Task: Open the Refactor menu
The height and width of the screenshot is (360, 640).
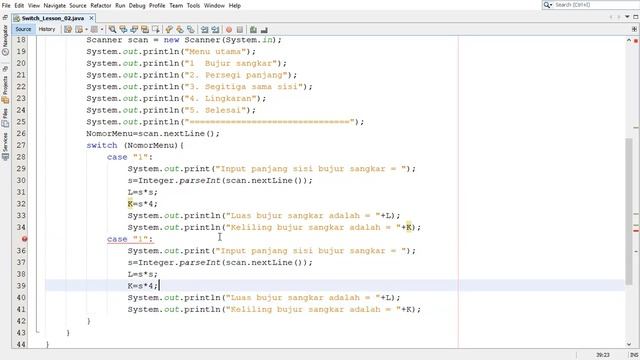Action: pos(101,5)
